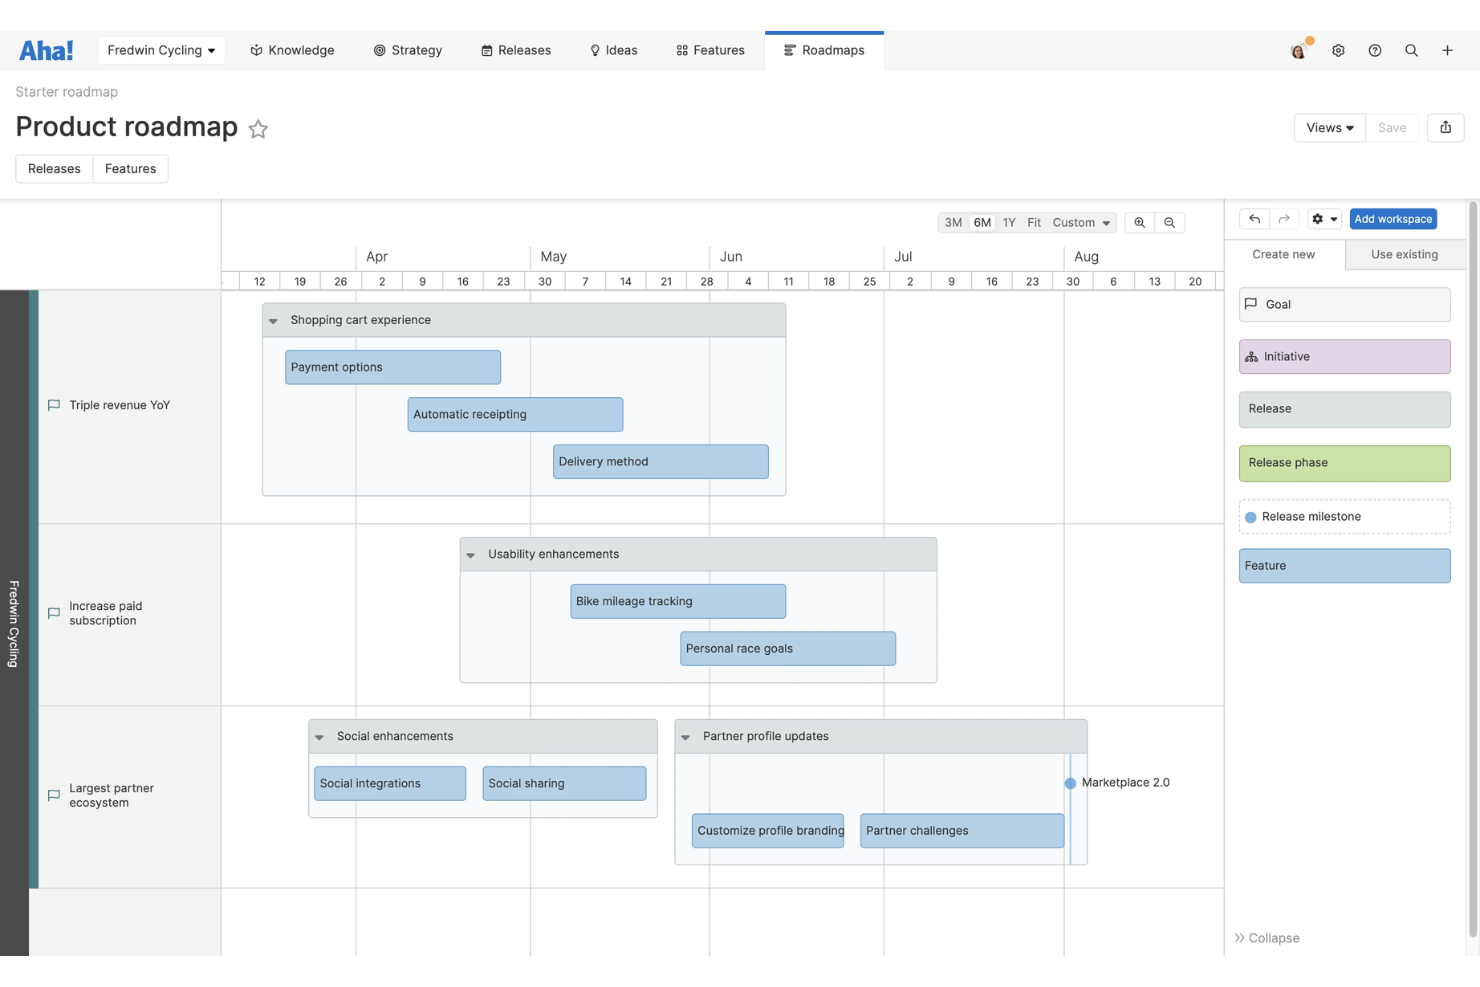Open the Fredwin Cycling workspace dropdown
Image resolution: width=1480 pixels, height=987 pixels.
pyautogui.click(x=161, y=50)
